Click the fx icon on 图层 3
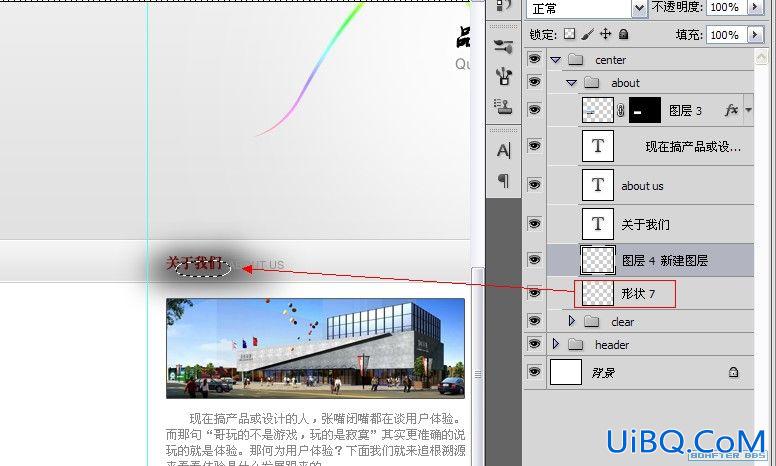The height and width of the screenshot is (466, 776). (731, 110)
